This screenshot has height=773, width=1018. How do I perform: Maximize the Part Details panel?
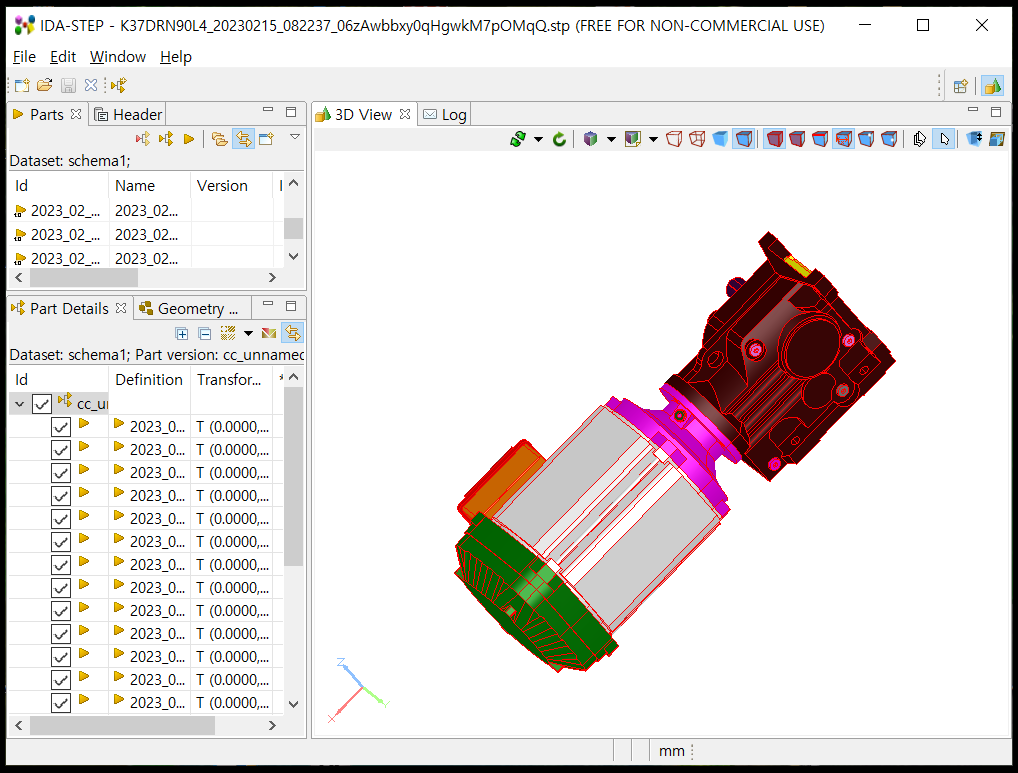(x=291, y=305)
